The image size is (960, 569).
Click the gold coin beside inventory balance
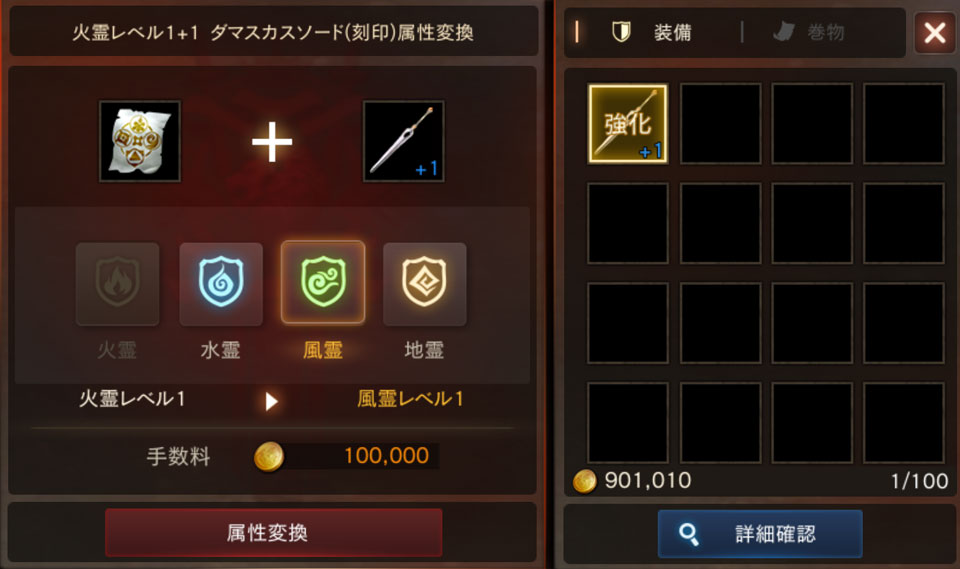pos(584,481)
